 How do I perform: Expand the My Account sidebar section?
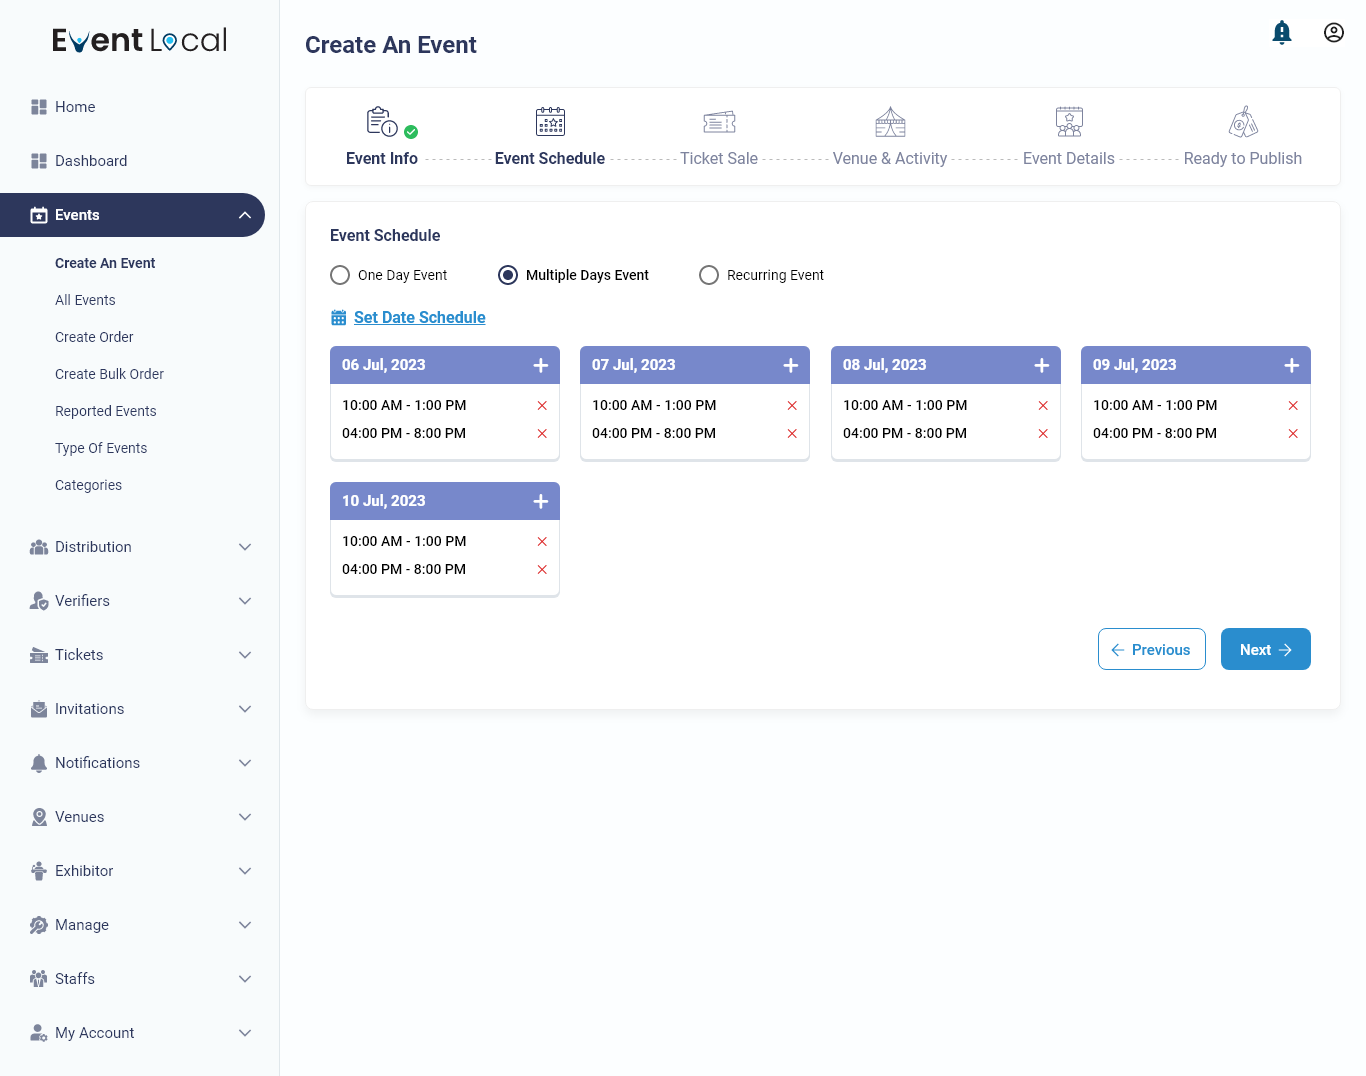[x=245, y=1032]
